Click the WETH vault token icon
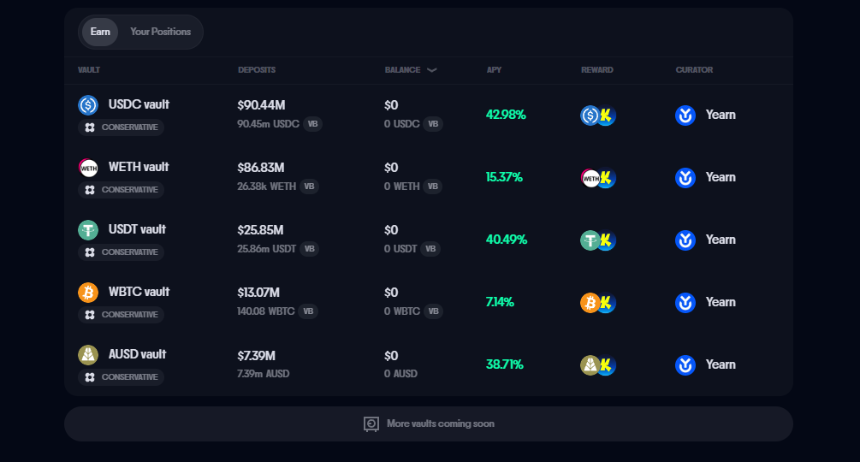Viewport: 860px width, 462px height. (88, 167)
